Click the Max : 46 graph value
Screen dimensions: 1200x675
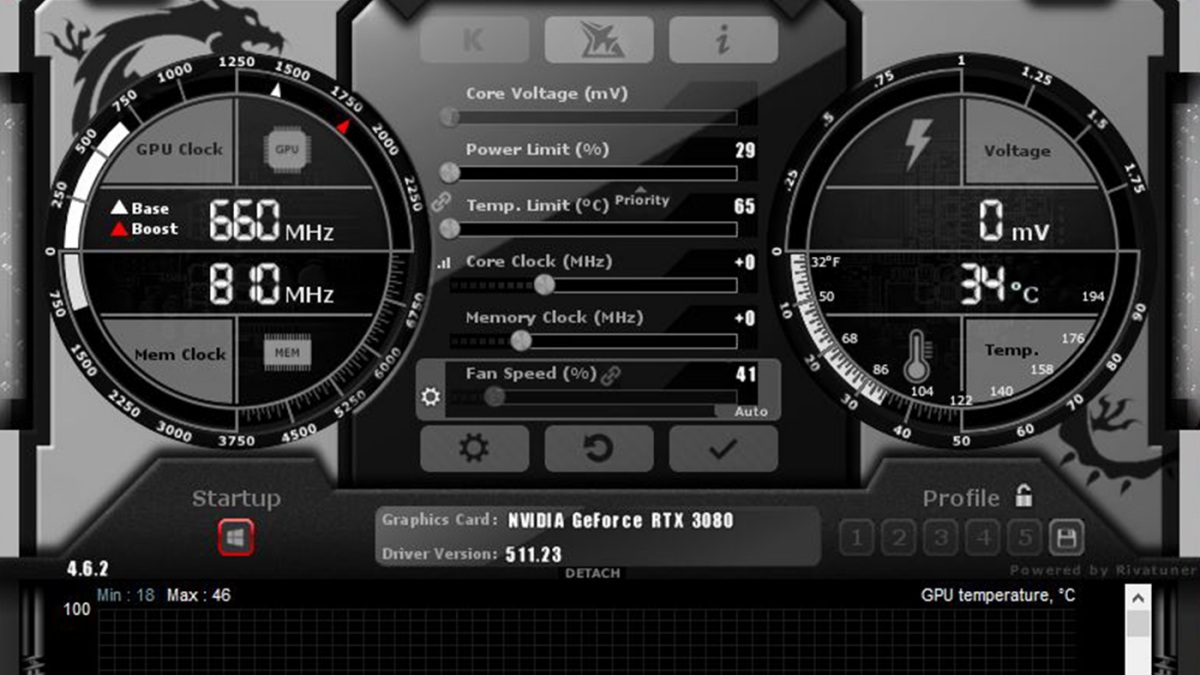pyautogui.click(x=198, y=596)
